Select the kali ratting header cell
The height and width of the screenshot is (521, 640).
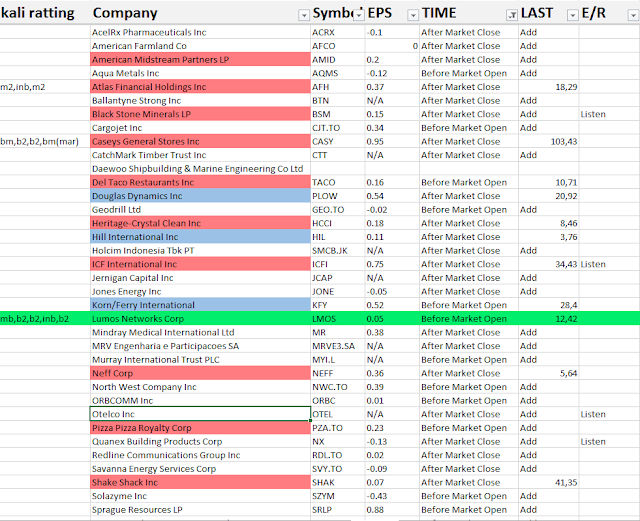click(x=45, y=13)
